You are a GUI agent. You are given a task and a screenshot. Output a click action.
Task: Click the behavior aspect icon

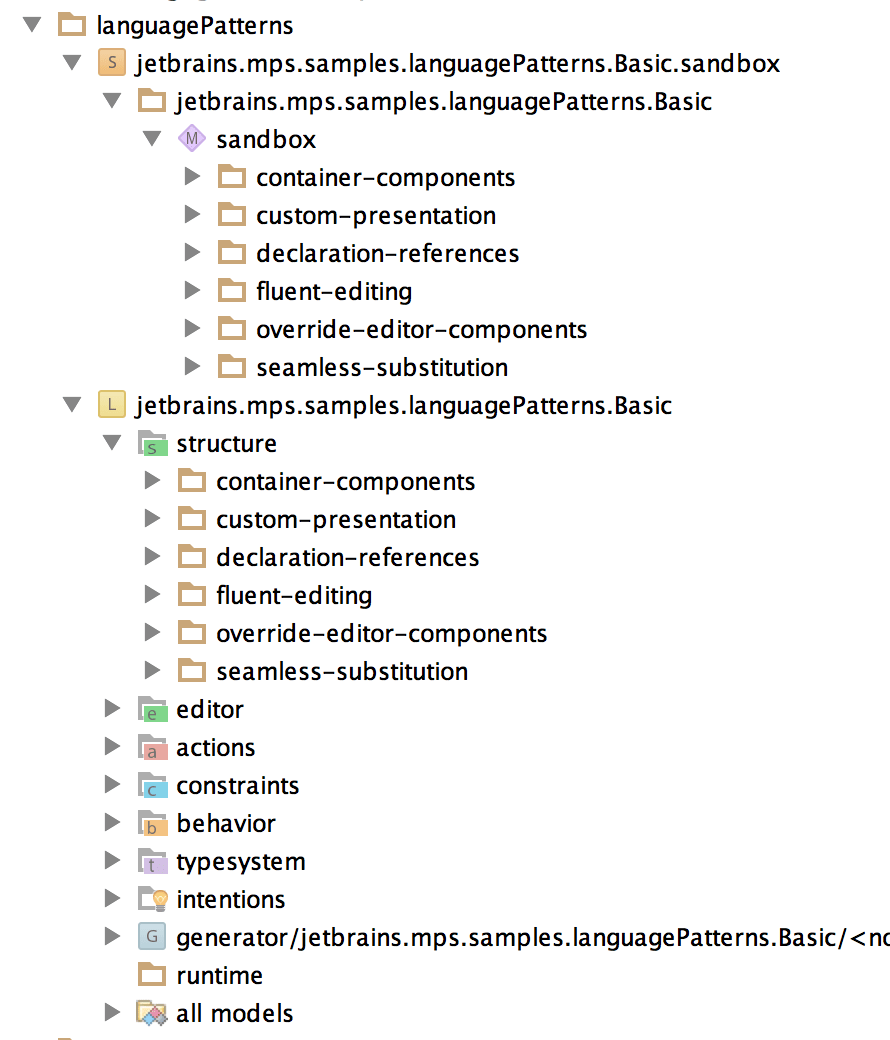pos(151,823)
